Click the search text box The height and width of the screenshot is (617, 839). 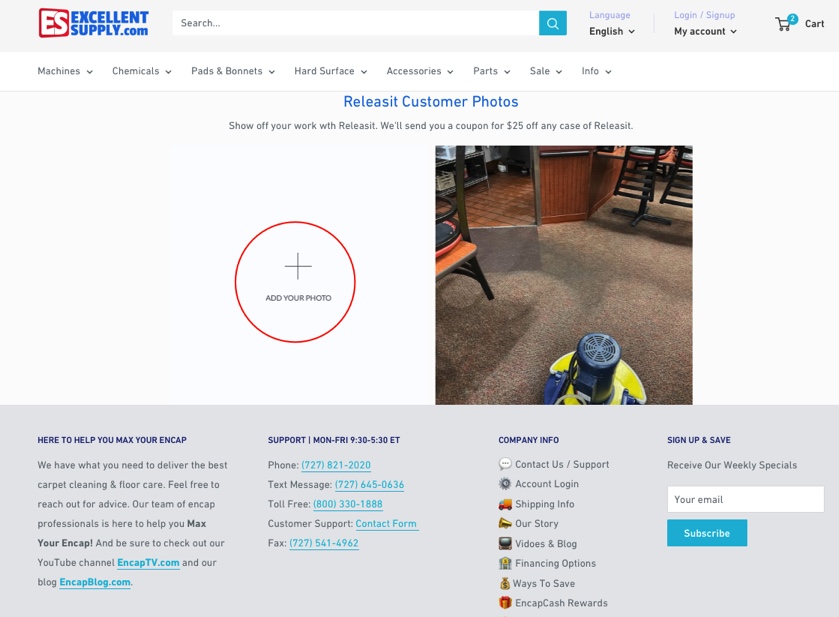pyautogui.click(x=355, y=23)
